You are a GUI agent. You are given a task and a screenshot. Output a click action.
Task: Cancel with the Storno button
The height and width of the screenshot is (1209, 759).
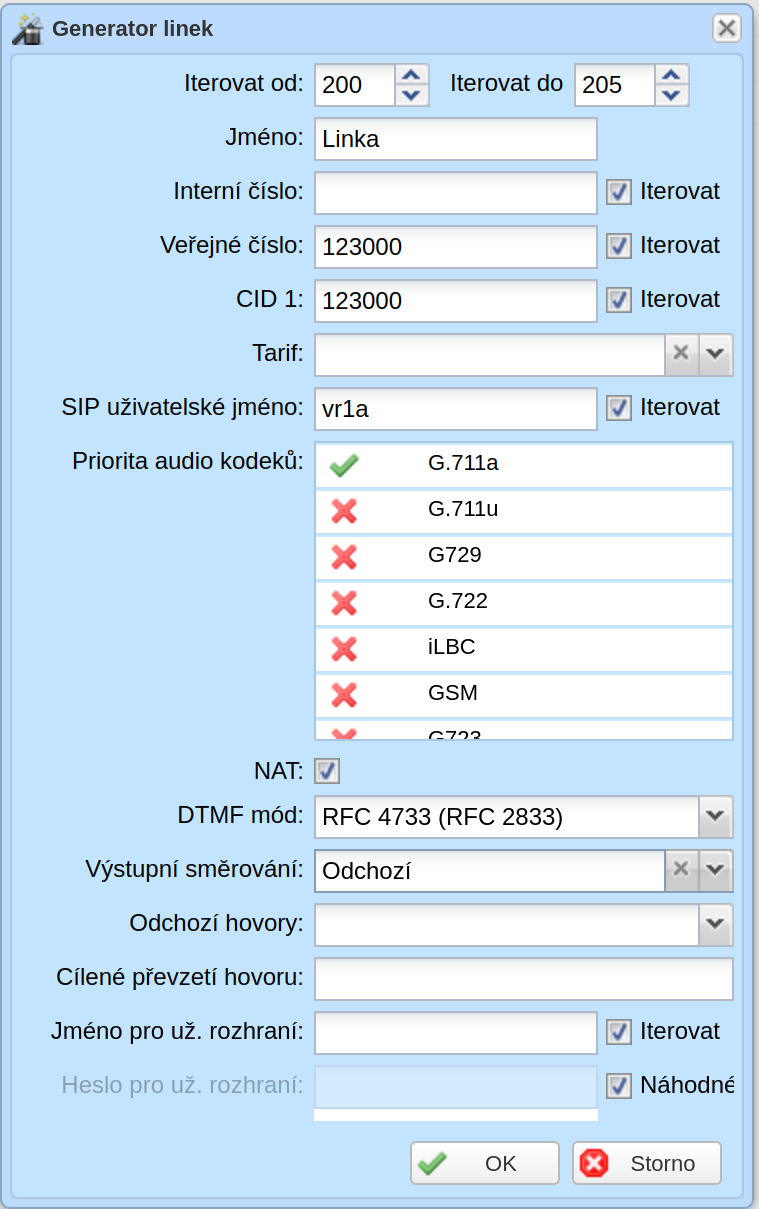click(647, 1163)
